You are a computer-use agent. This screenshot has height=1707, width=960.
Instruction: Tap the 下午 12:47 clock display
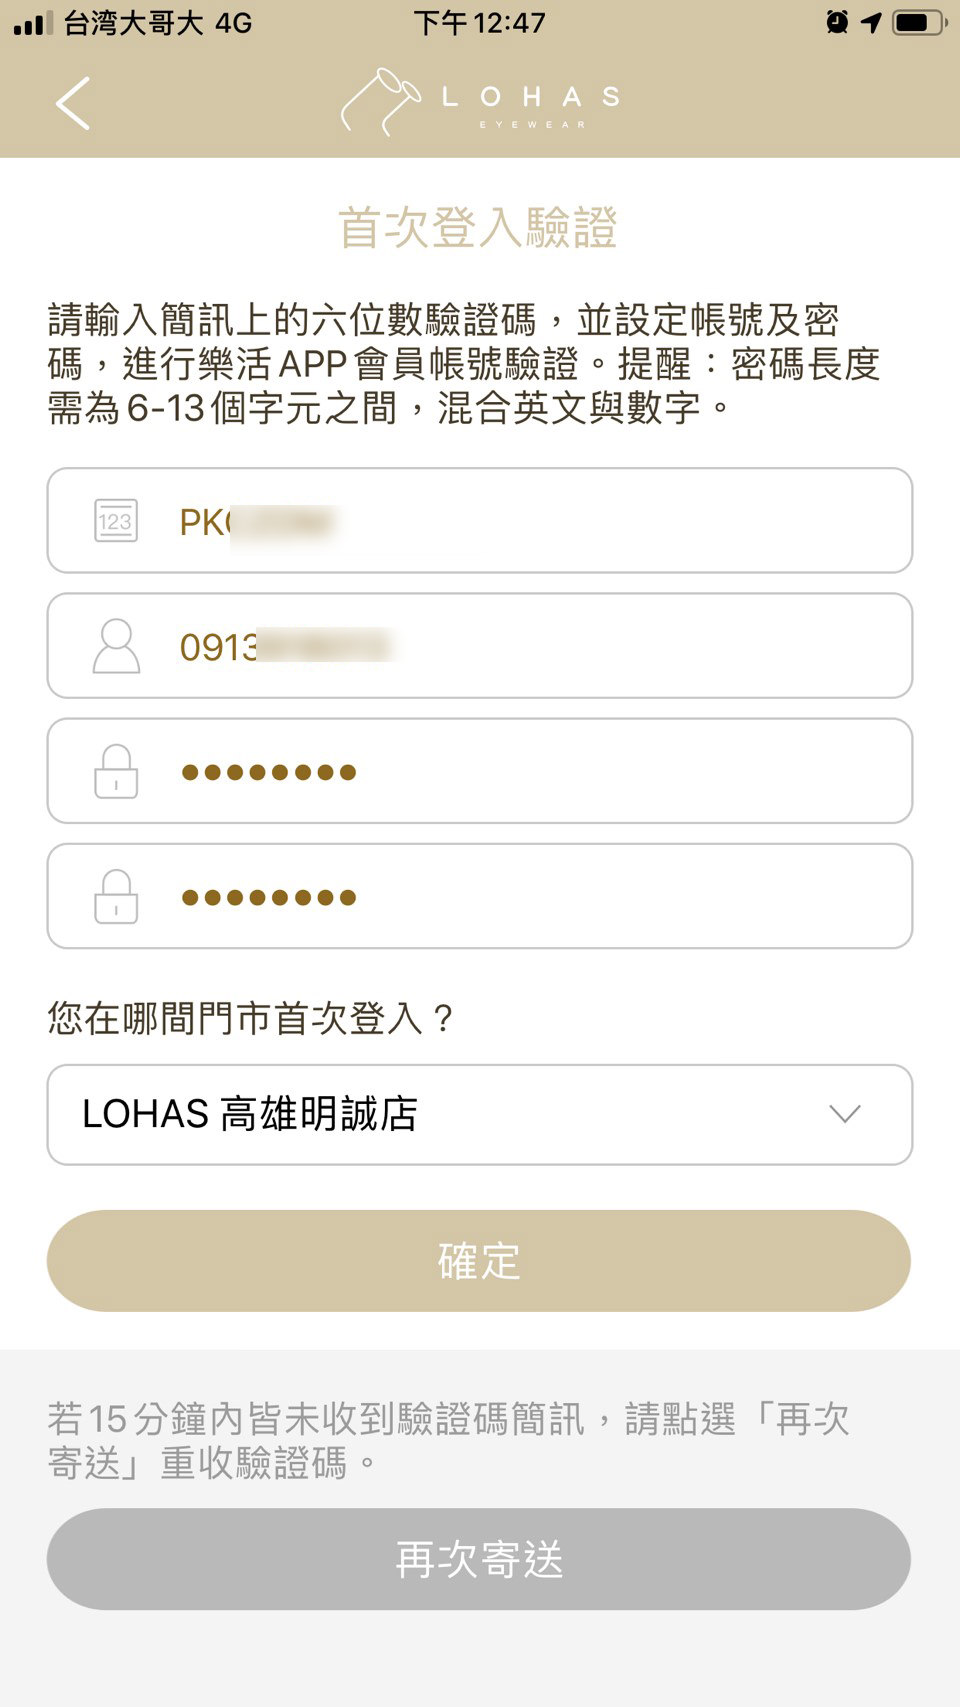pyautogui.click(x=480, y=22)
